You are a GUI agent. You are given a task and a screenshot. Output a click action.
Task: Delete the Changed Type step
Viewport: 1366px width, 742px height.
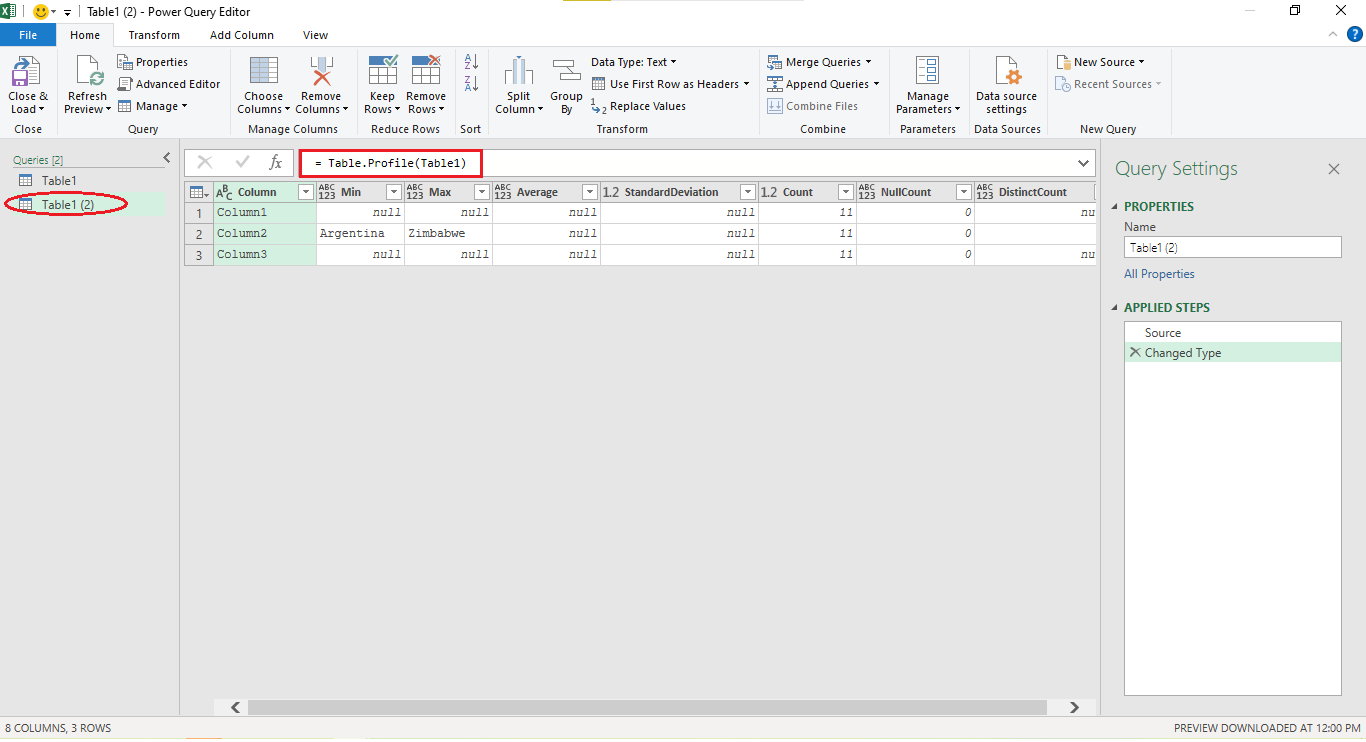point(1135,352)
